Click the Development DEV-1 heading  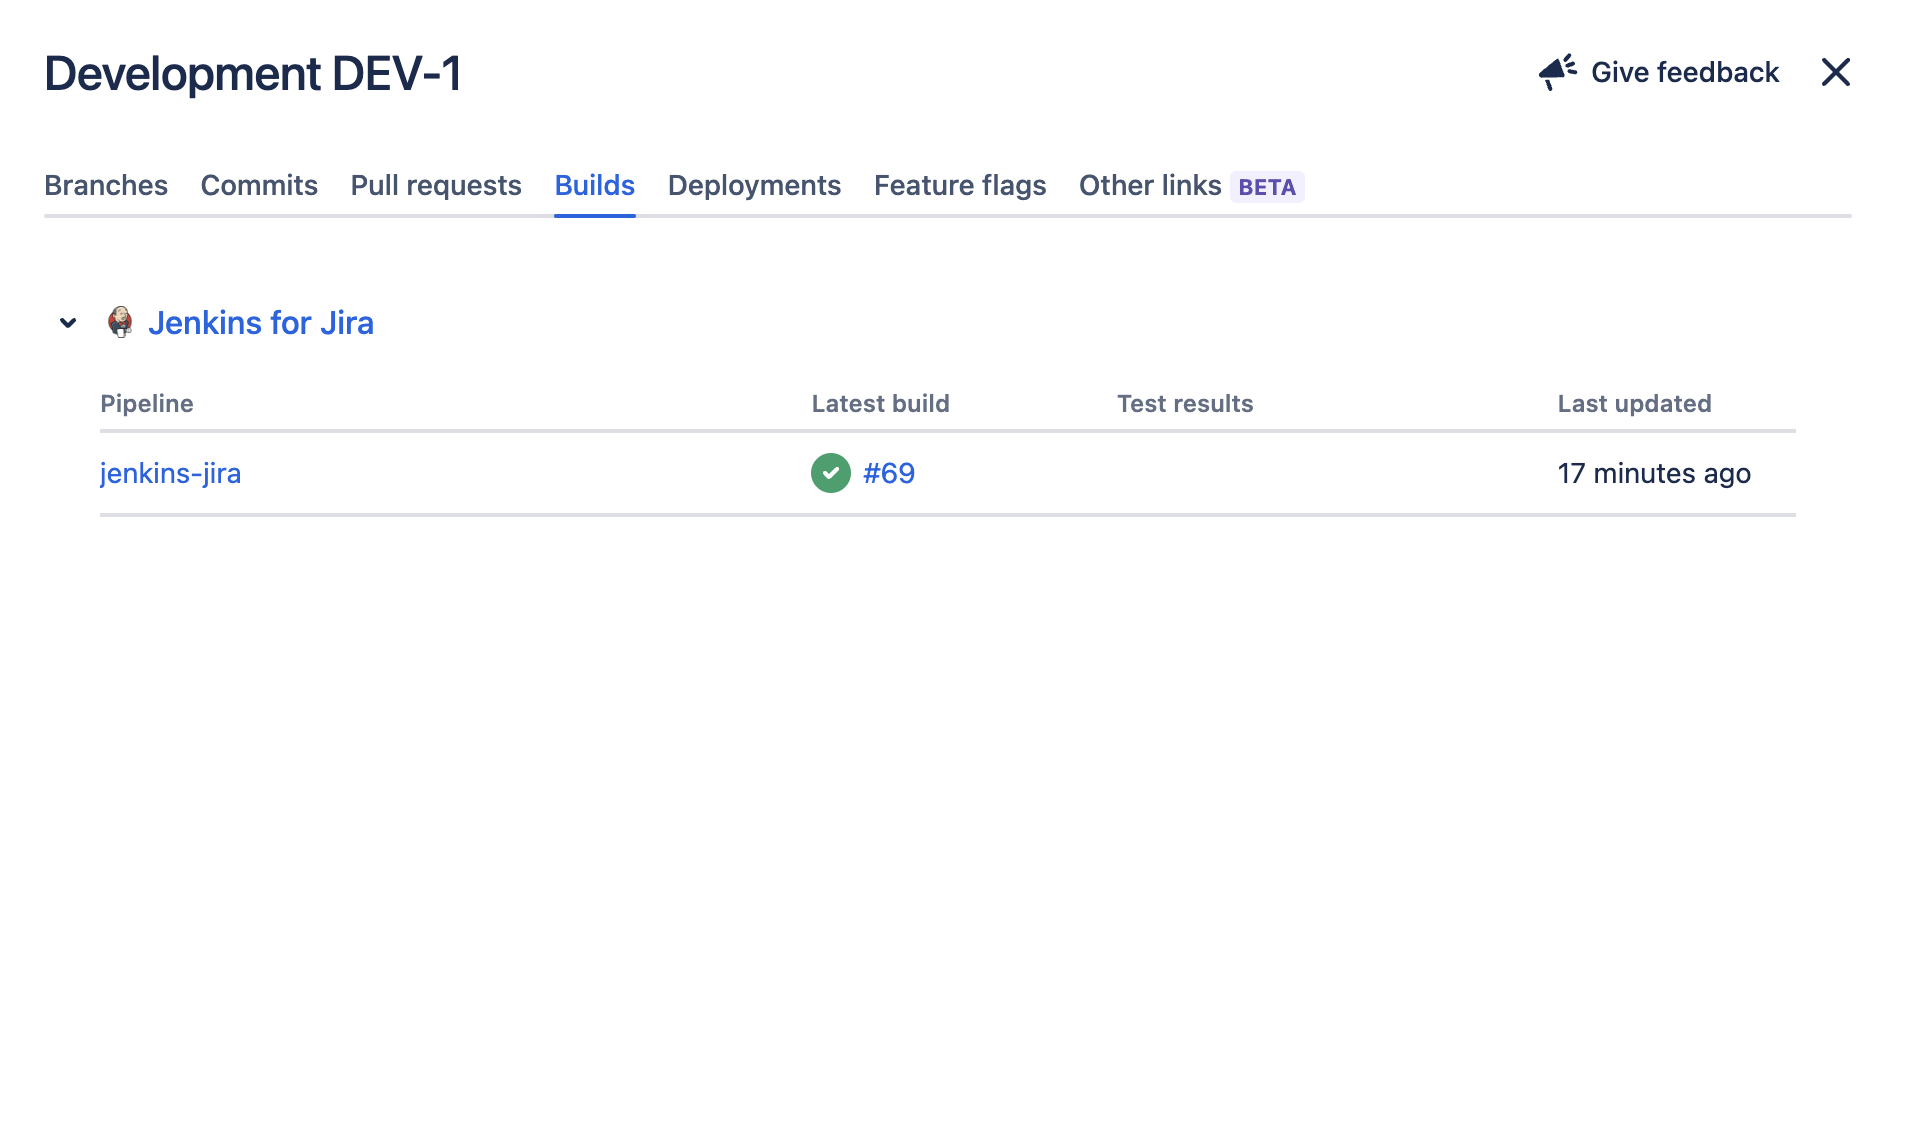253,73
